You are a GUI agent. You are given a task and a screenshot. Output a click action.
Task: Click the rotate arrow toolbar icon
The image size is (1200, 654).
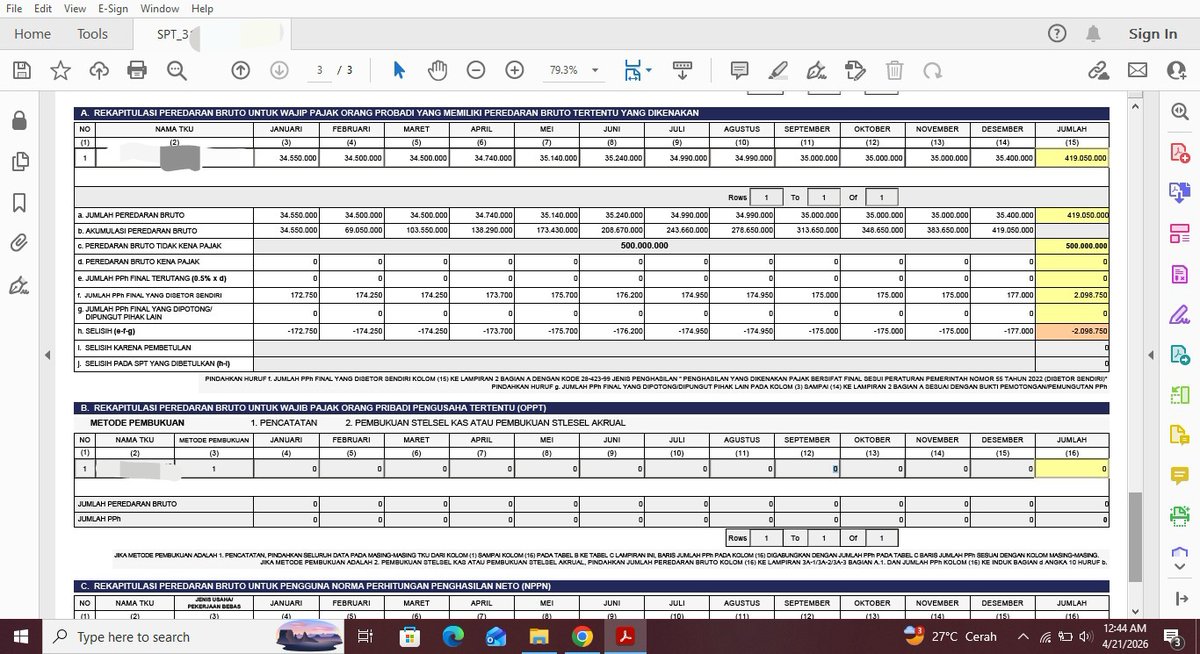tap(932, 70)
